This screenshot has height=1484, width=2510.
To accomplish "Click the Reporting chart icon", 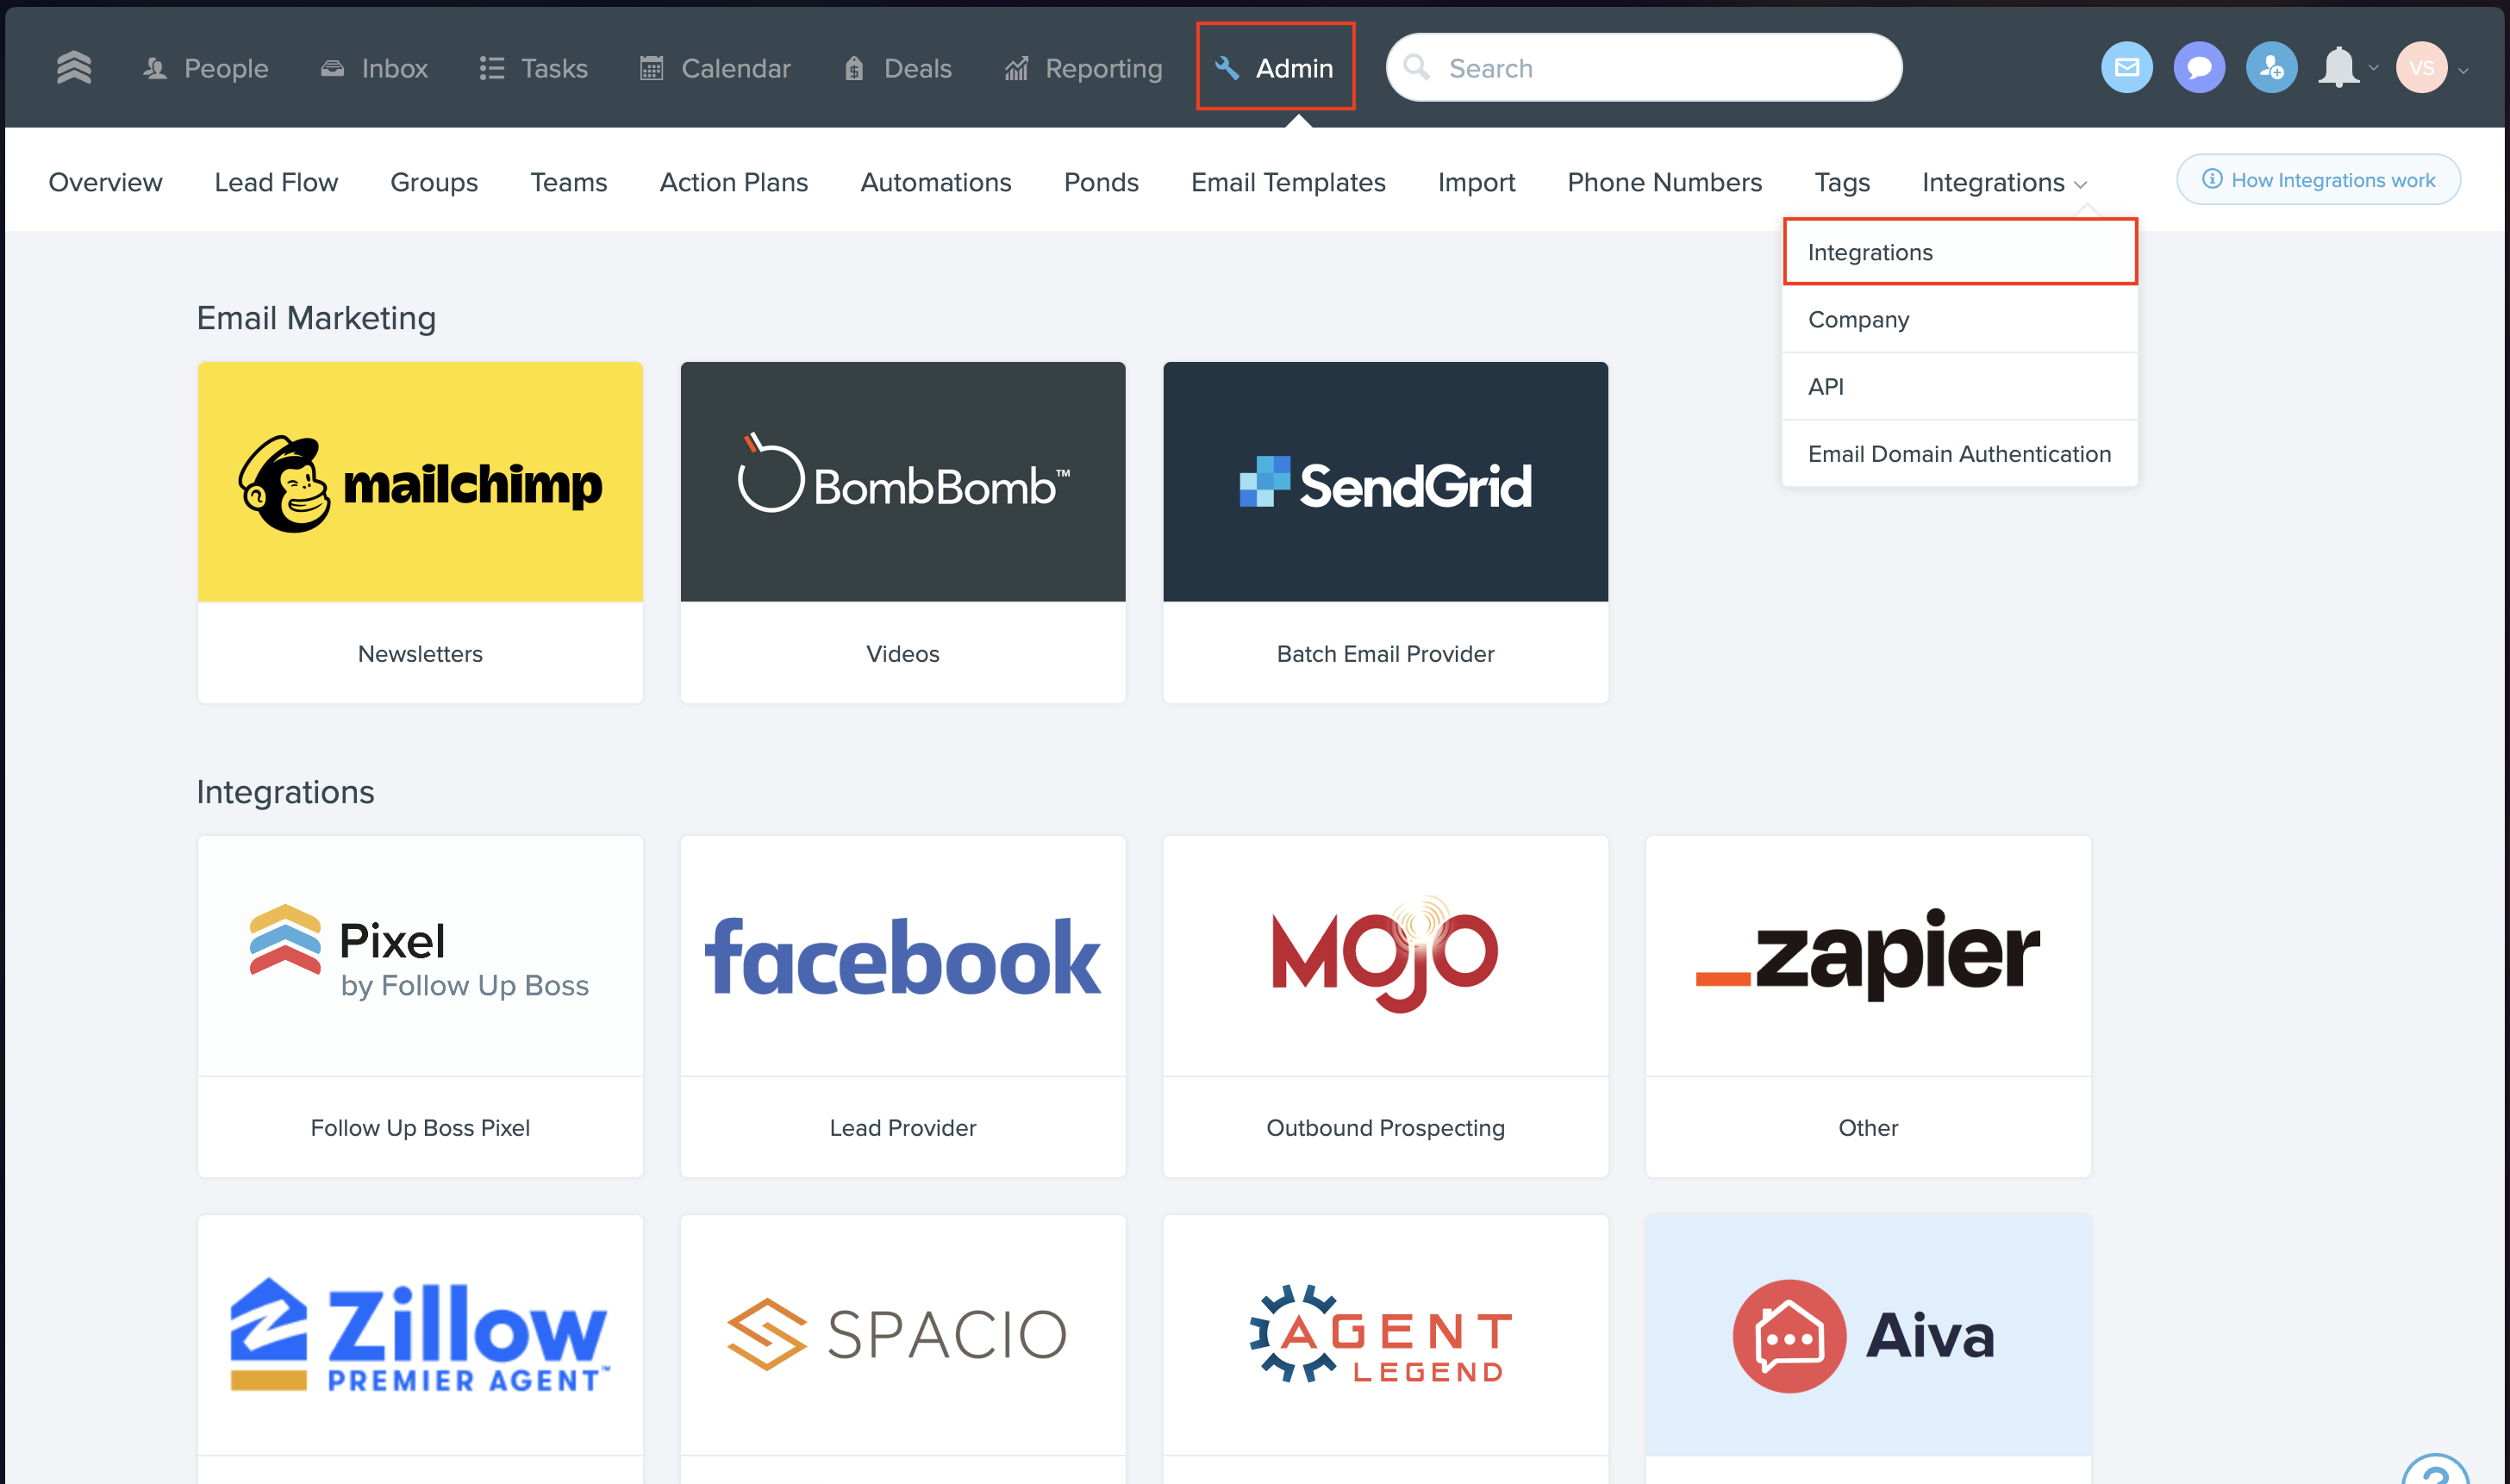I will point(1016,68).
